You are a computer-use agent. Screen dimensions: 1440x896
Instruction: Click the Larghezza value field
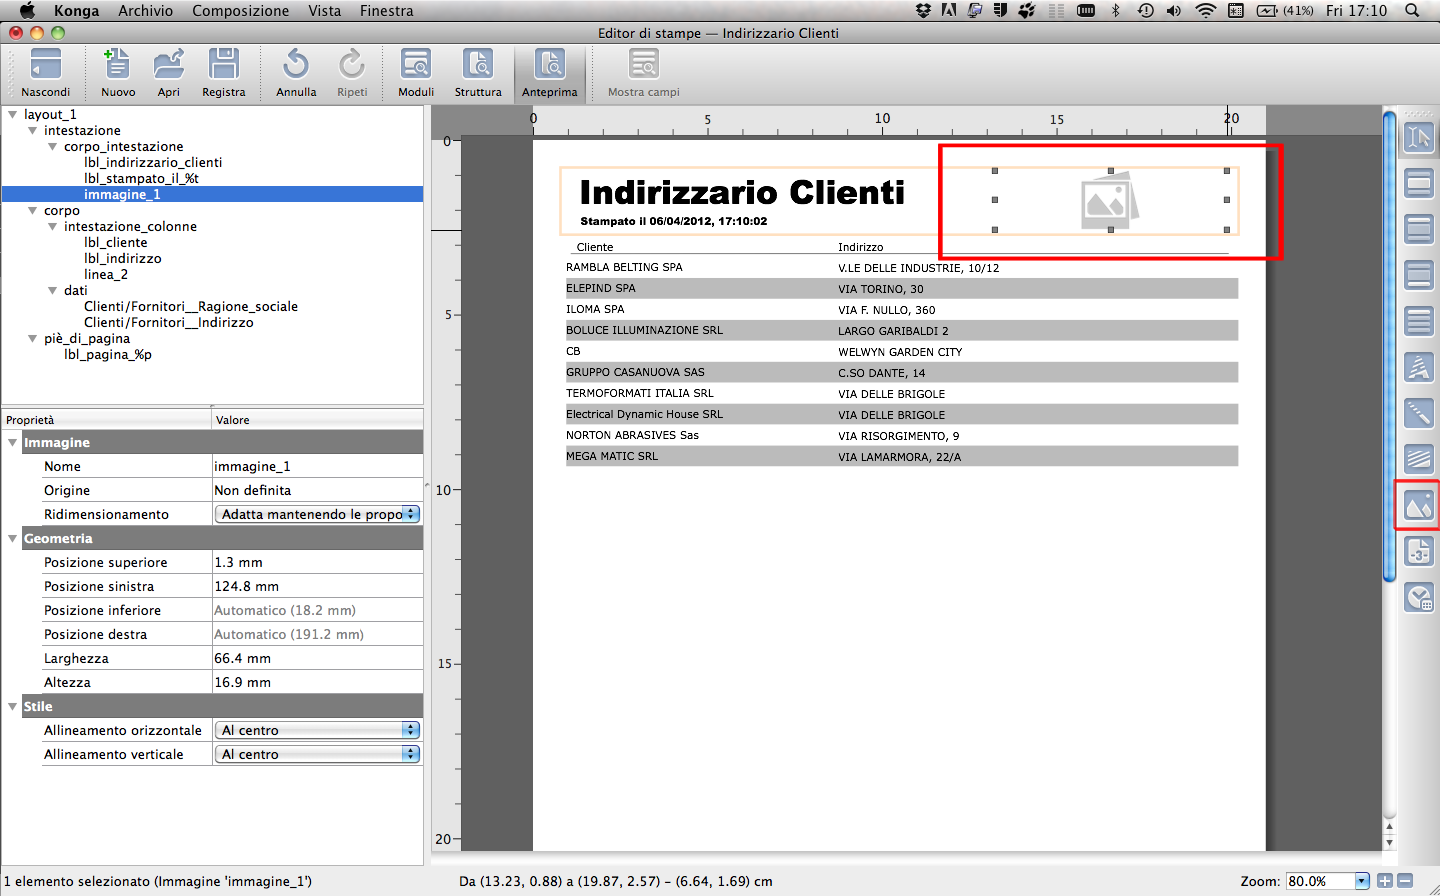point(316,658)
